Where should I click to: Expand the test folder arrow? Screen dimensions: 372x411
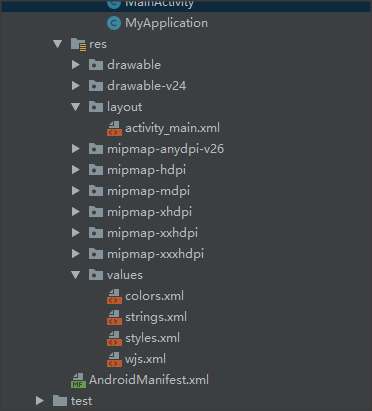40,401
